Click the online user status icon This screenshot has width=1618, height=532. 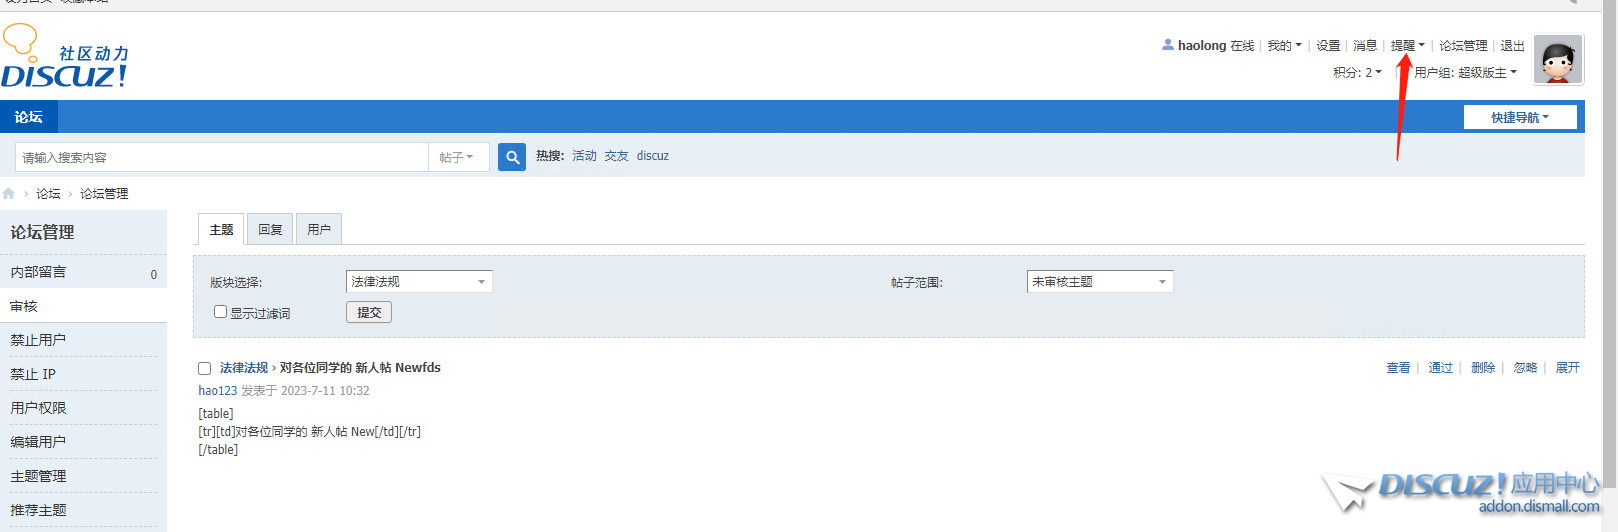(1167, 45)
